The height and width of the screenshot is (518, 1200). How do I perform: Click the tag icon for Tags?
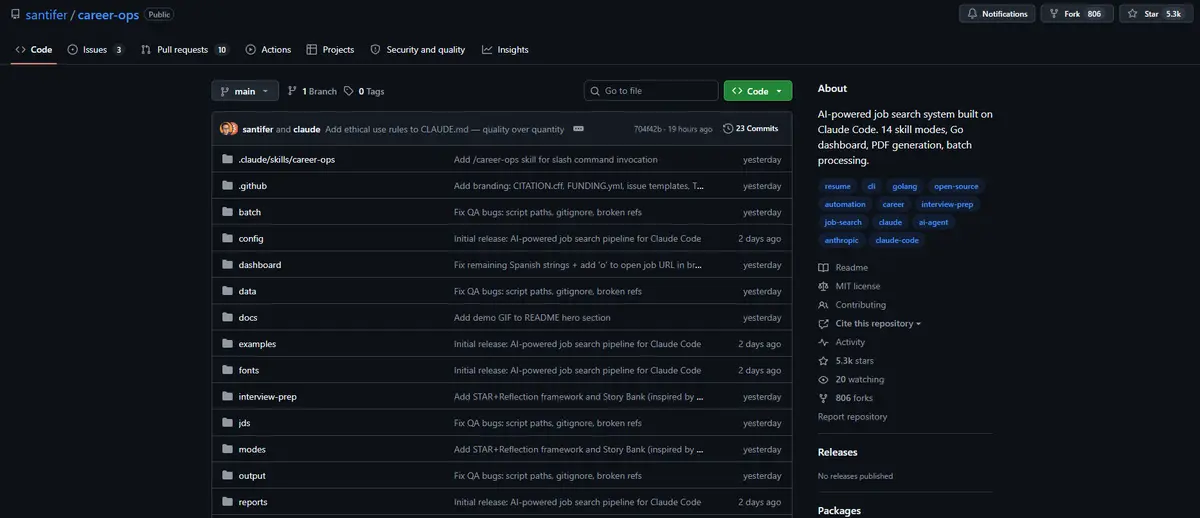pos(348,91)
